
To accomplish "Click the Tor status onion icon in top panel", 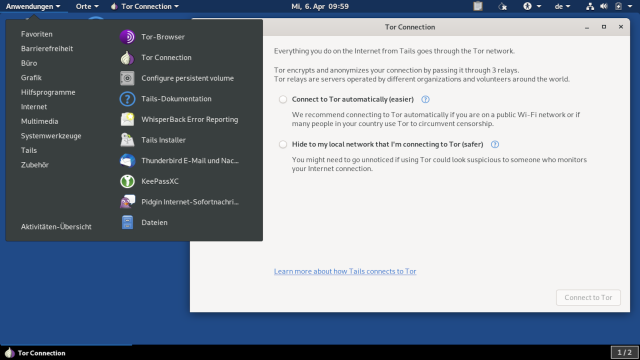I will (503, 6).
